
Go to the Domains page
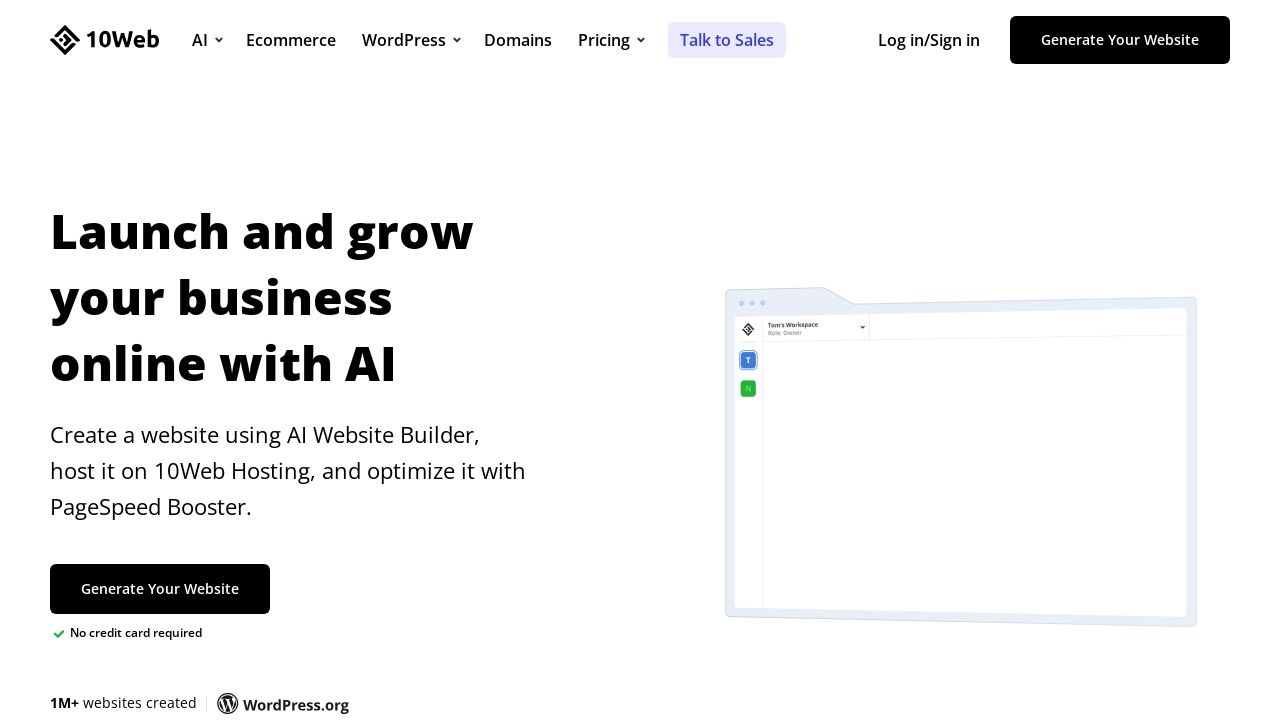click(518, 40)
